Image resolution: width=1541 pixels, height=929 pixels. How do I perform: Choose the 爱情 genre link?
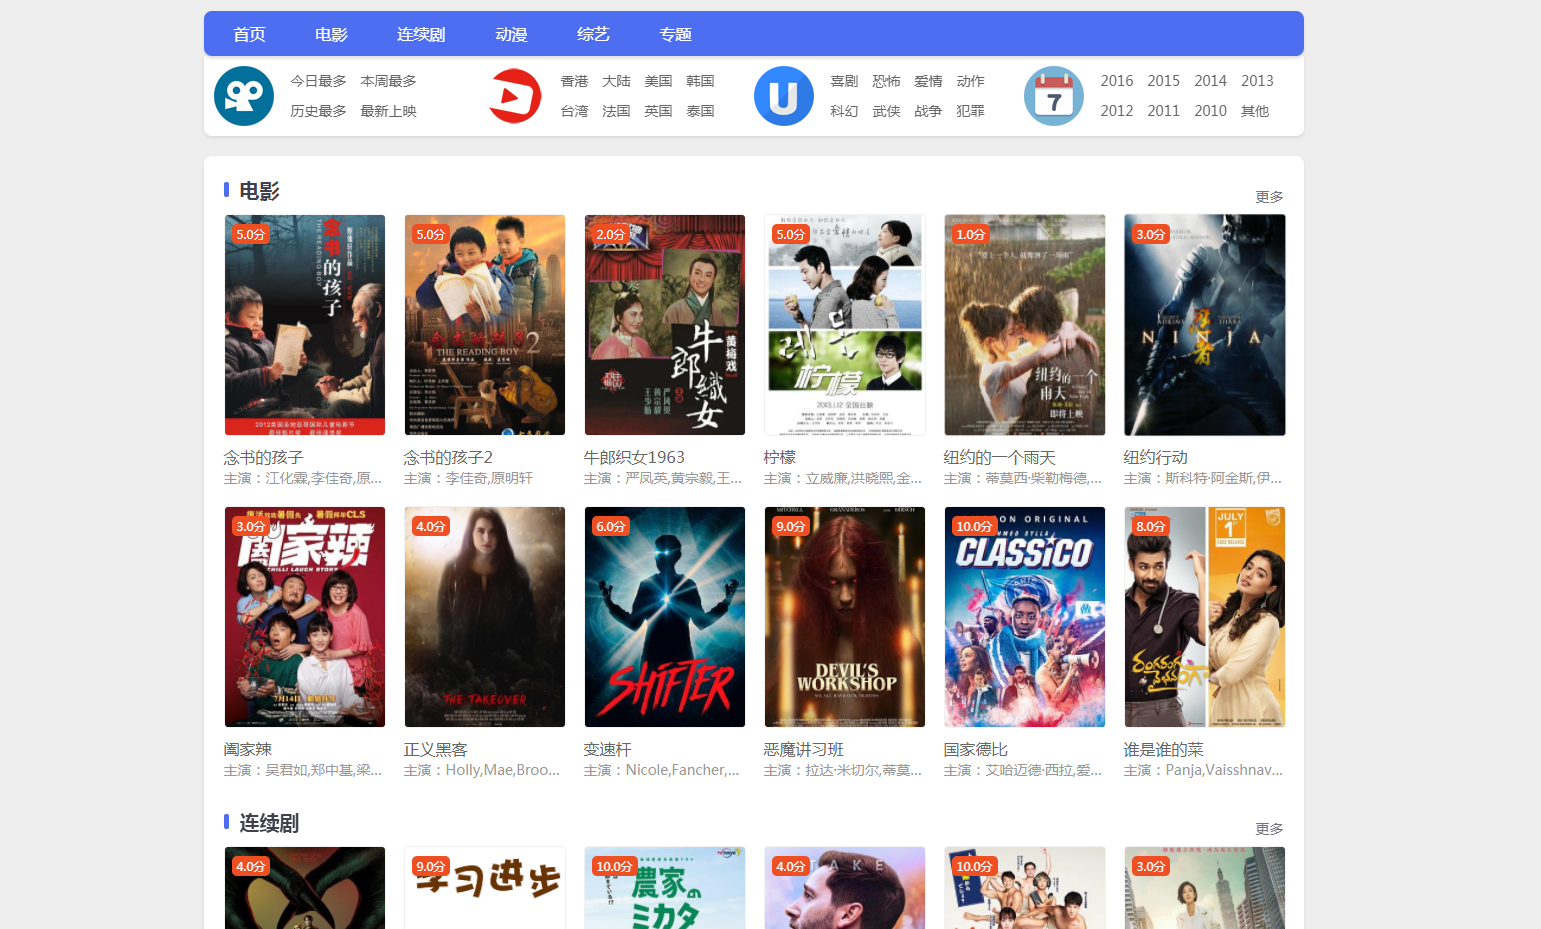pyautogui.click(x=928, y=81)
